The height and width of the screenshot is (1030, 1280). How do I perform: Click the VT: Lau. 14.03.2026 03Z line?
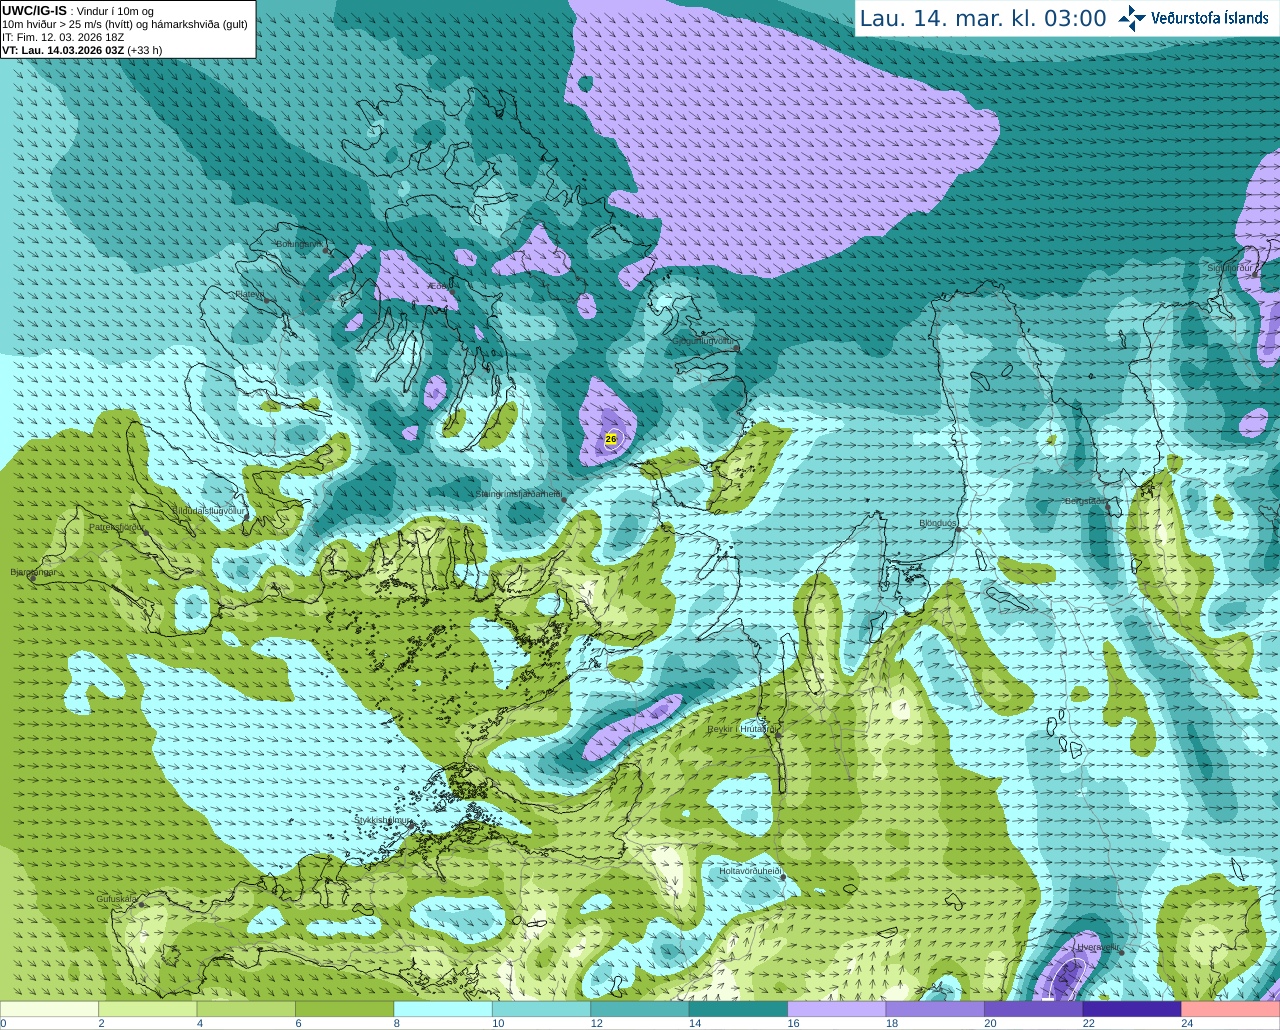click(x=82, y=50)
